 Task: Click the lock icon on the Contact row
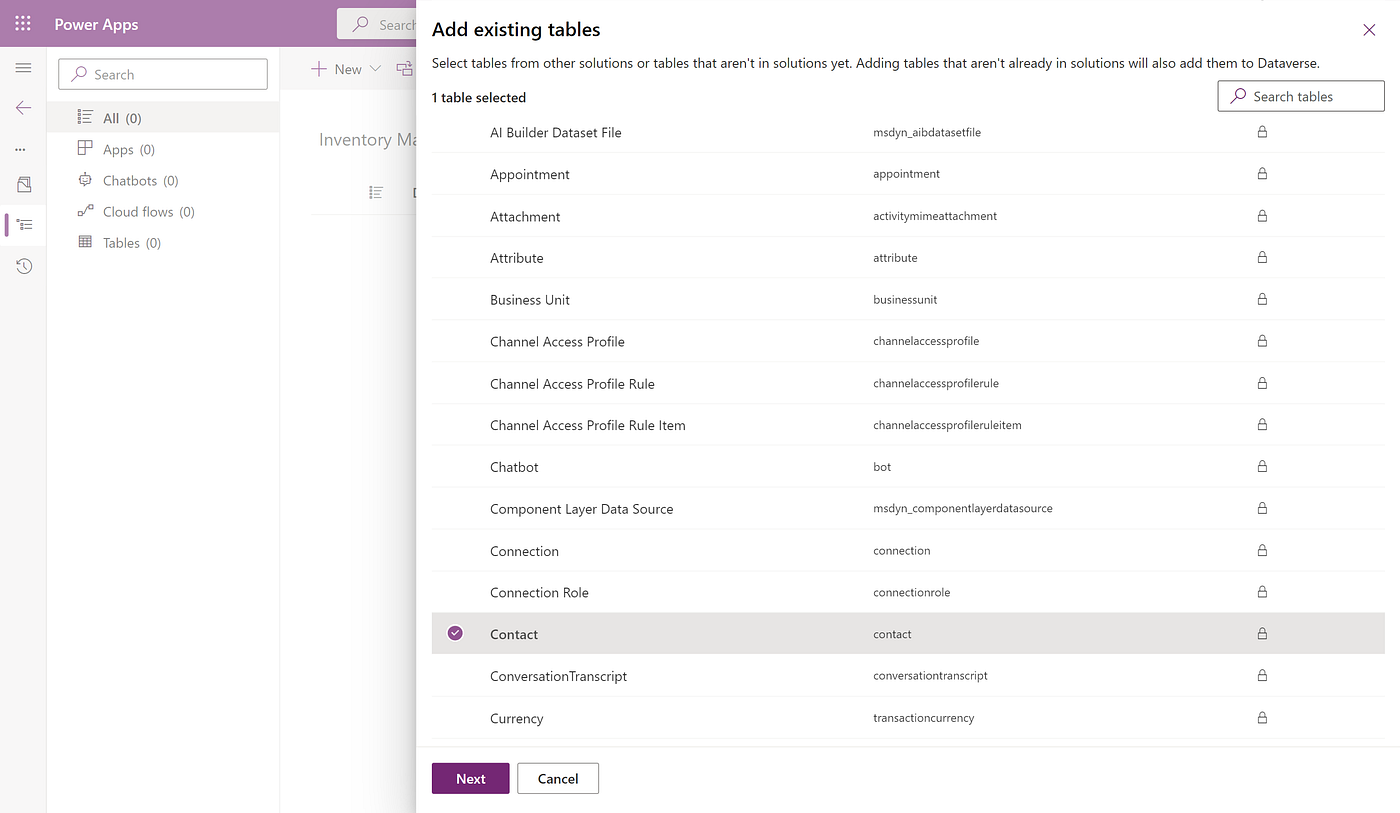pyautogui.click(x=1262, y=633)
